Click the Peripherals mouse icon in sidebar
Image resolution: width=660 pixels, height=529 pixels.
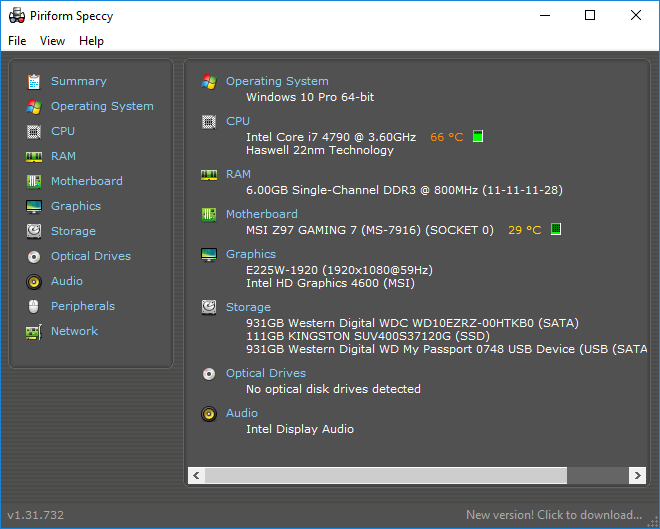coord(34,307)
